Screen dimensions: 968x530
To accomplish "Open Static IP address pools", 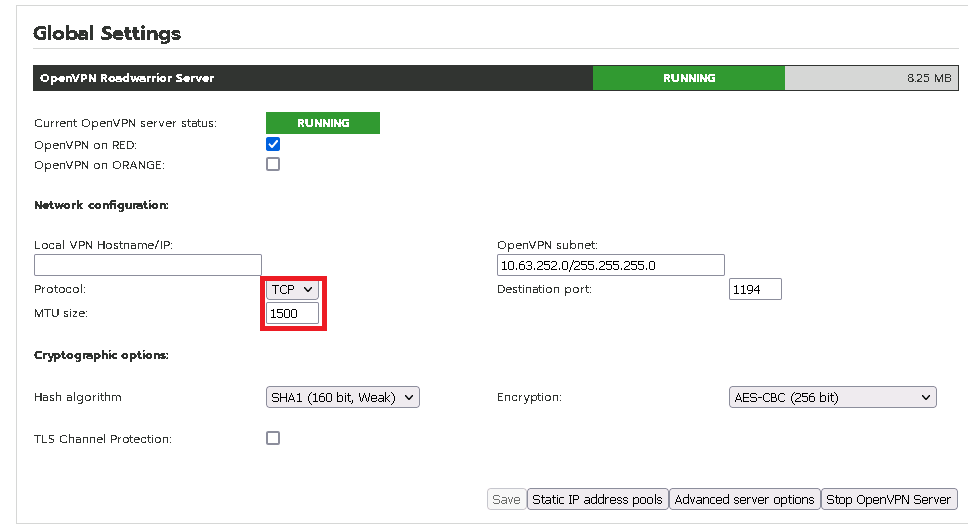I will tap(597, 499).
